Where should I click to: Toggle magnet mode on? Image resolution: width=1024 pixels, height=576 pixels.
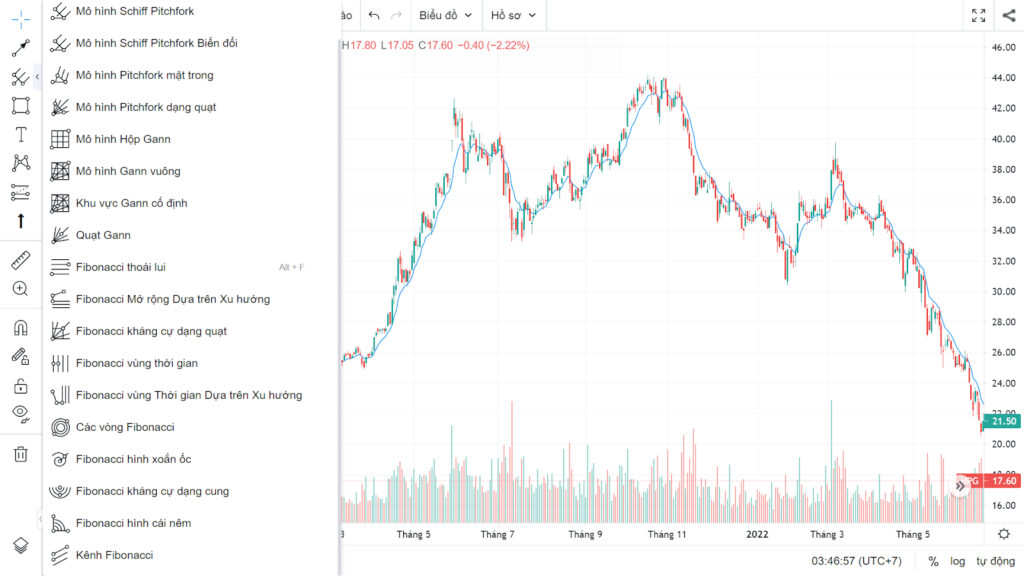(20, 327)
